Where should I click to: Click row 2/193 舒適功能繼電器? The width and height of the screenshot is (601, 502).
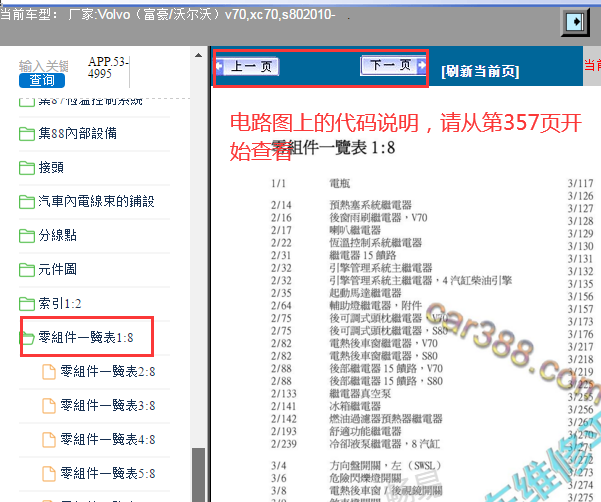336,431
